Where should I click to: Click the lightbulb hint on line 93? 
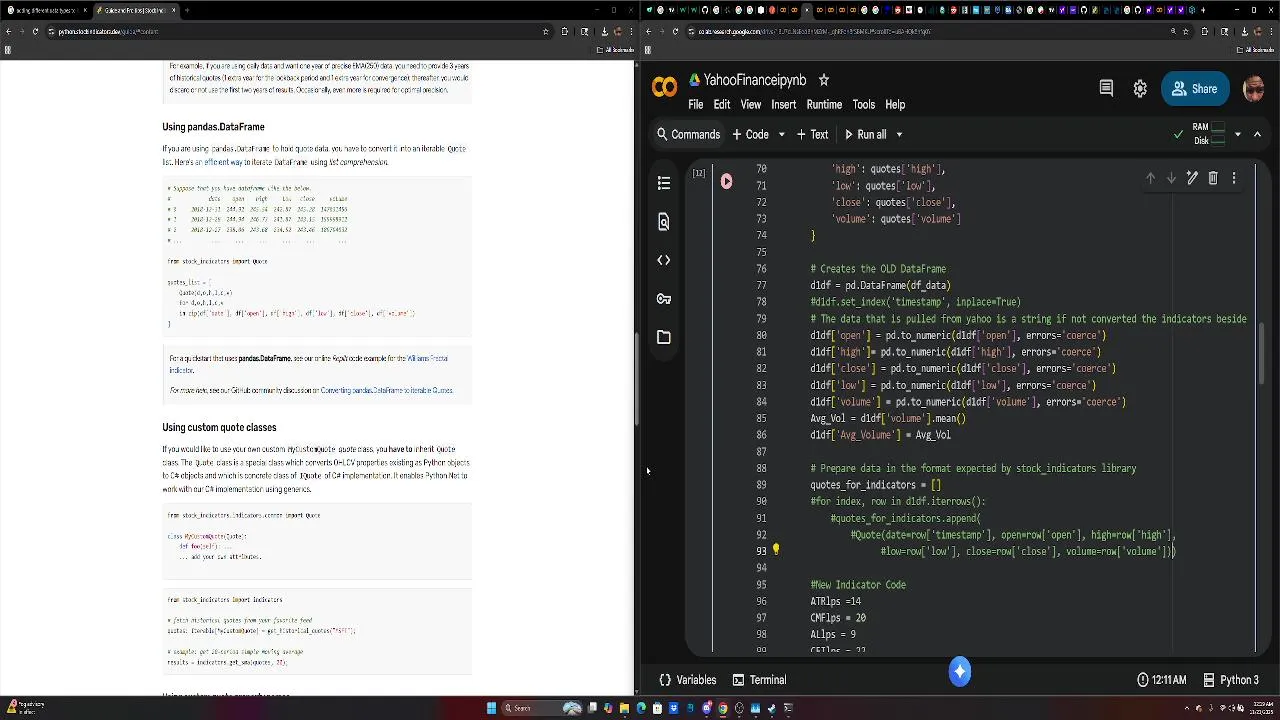pyautogui.click(x=776, y=550)
